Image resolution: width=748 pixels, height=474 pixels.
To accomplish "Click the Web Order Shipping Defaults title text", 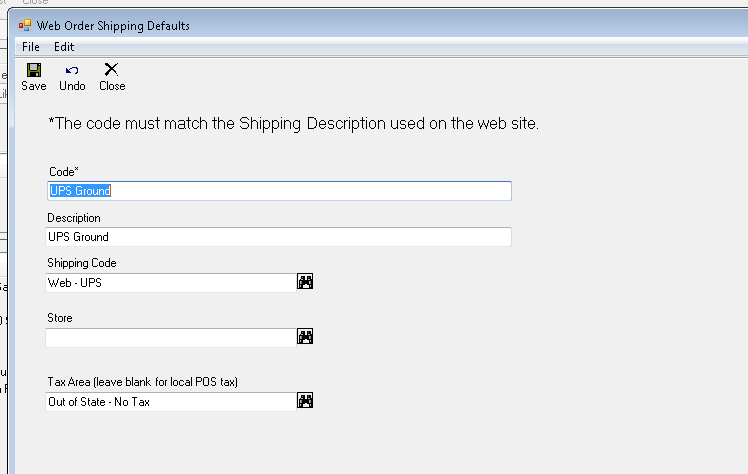I will tap(113, 26).
